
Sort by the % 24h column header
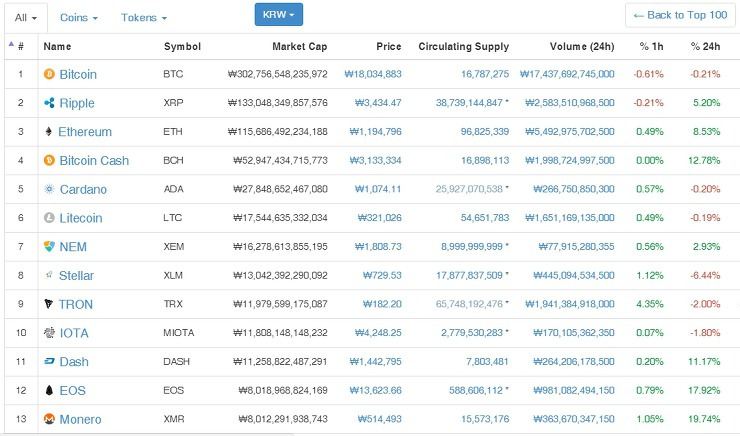(705, 46)
